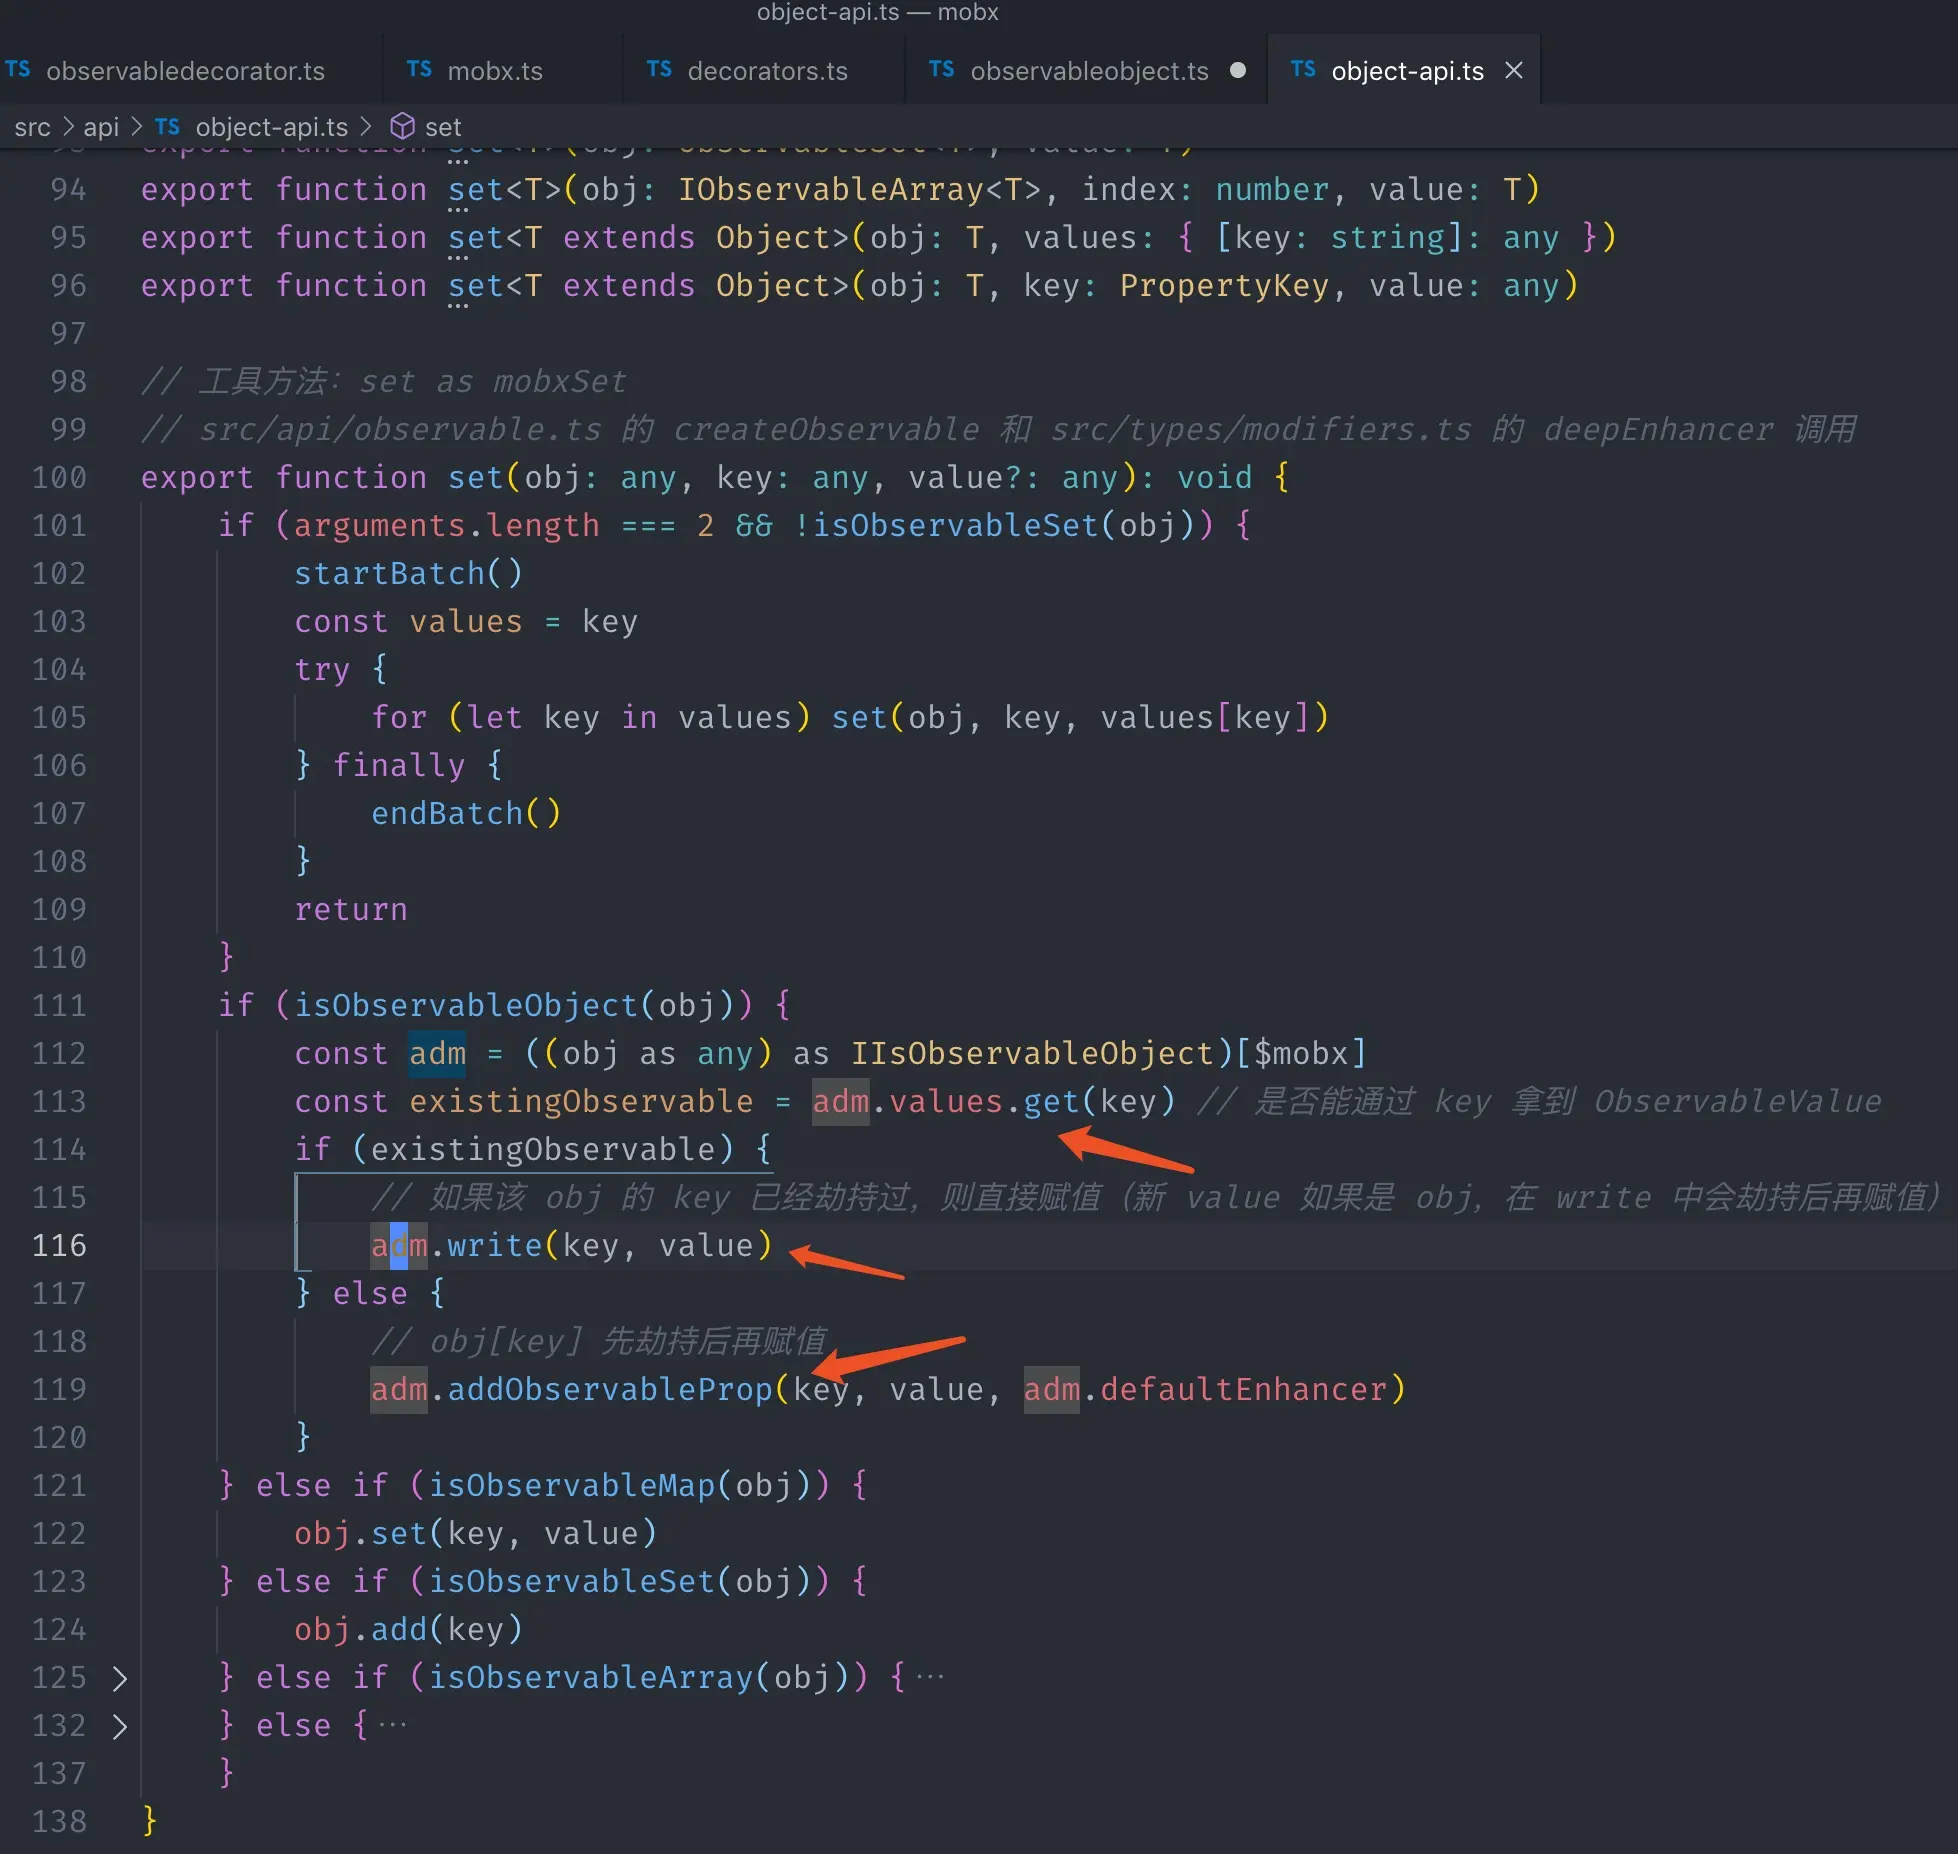This screenshot has width=1958, height=1854.
Task: Open the observabledecorator.ts tab
Action: pyautogui.click(x=187, y=70)
